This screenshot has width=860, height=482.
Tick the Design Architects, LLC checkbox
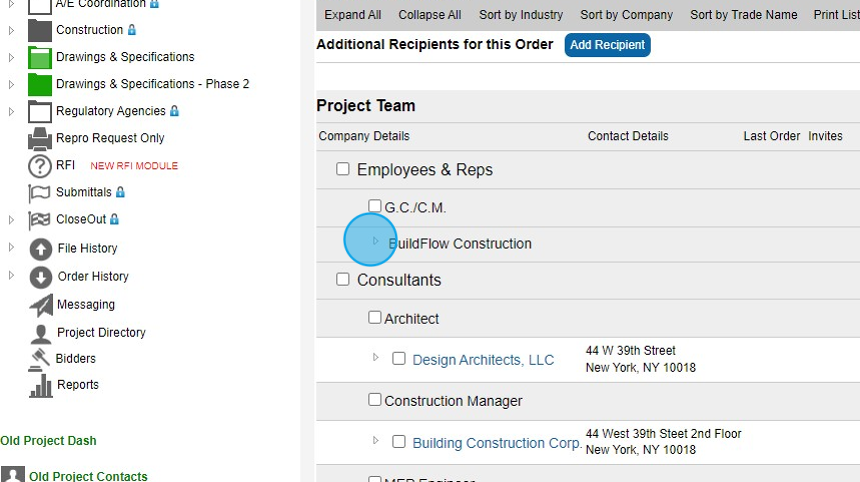coord(399,358)
